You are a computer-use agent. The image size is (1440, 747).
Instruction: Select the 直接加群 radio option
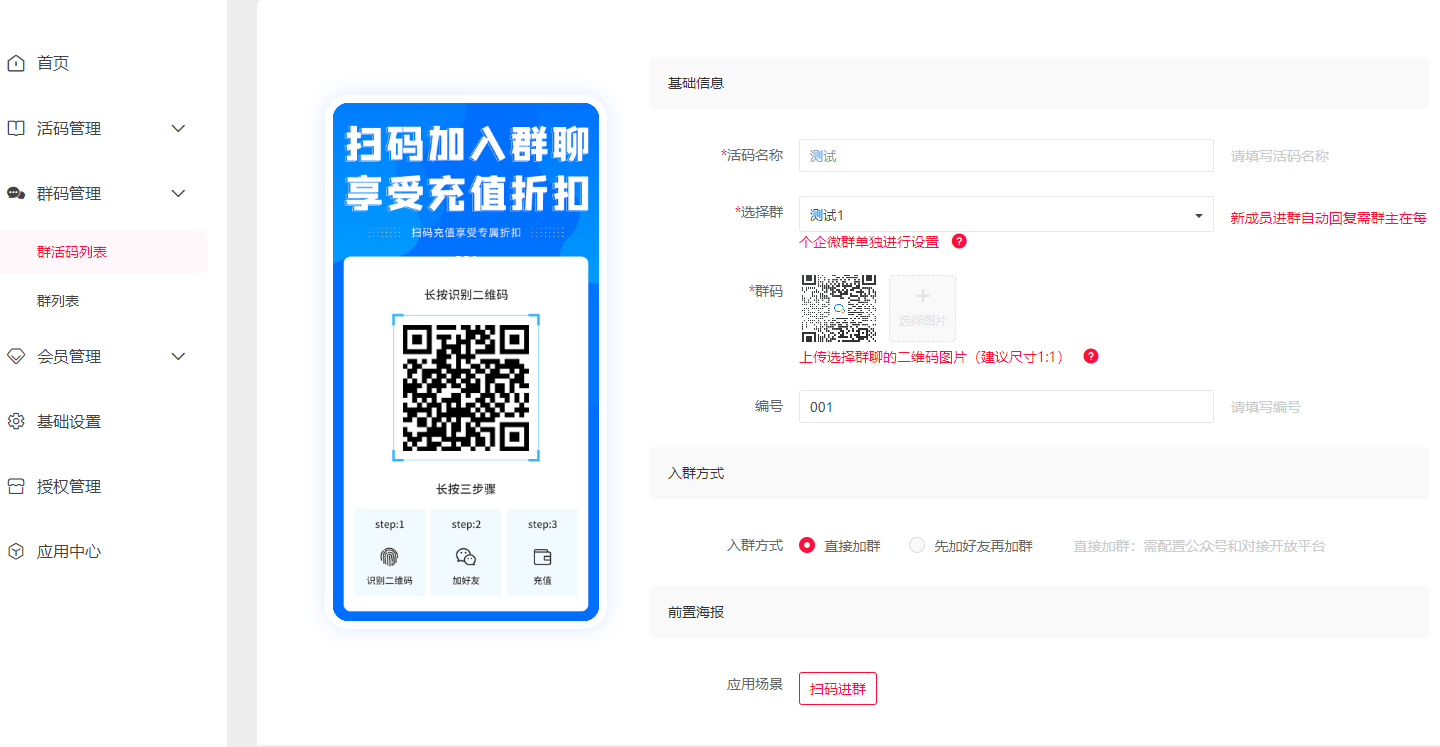pos(808,546)
